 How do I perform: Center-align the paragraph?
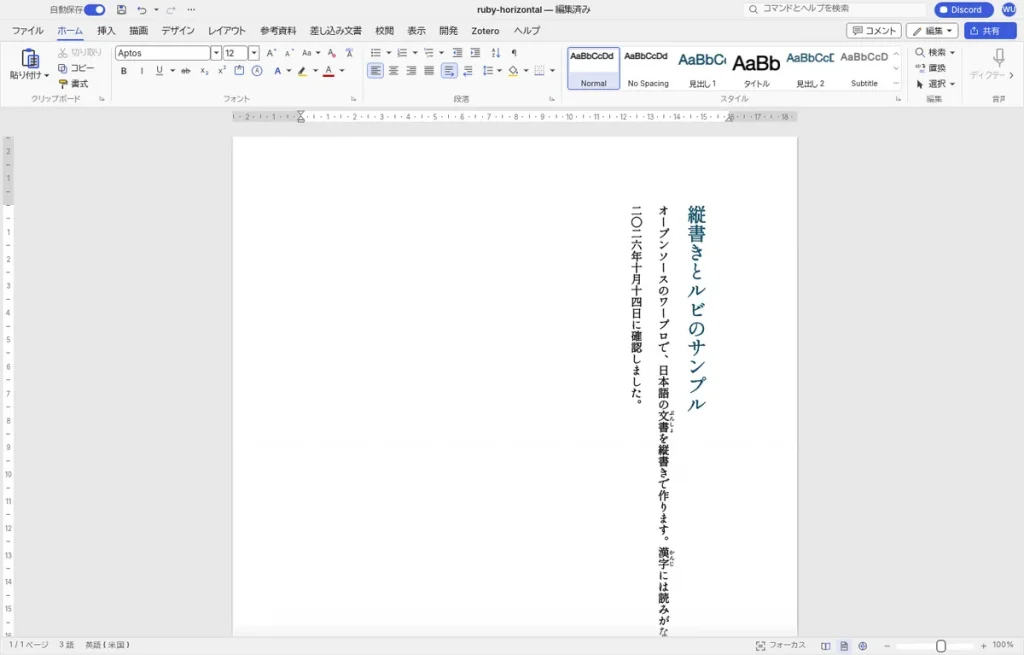point(393,71)
